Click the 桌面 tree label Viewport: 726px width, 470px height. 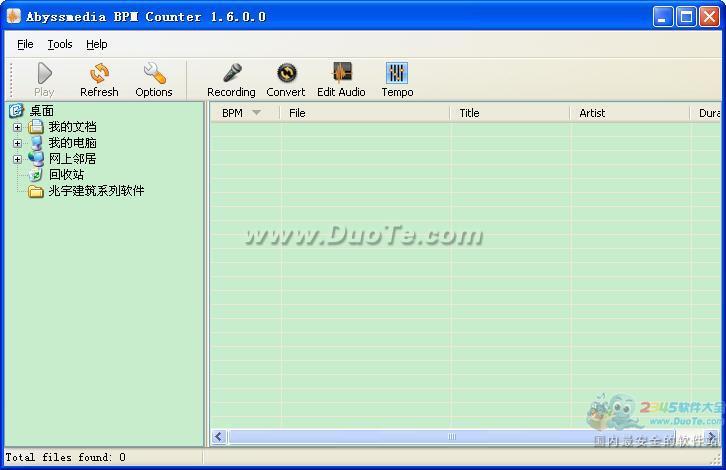[42, 111]
